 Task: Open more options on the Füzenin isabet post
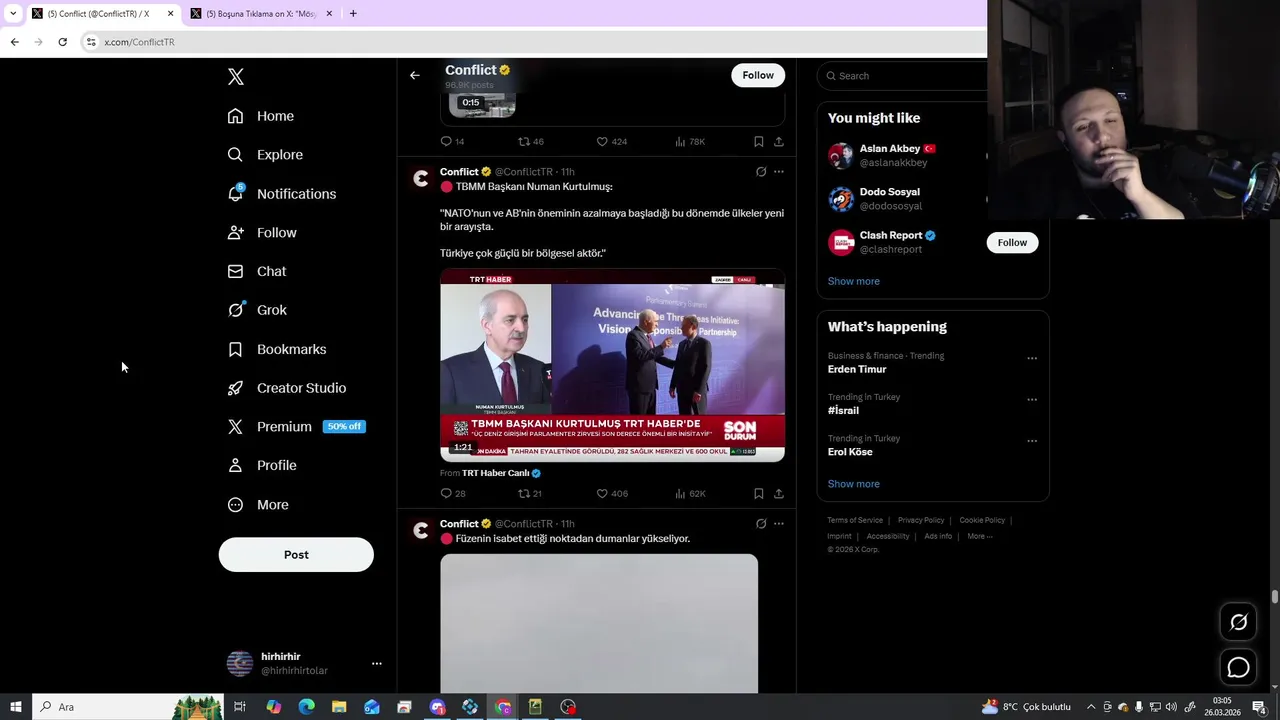pos(779,524)
